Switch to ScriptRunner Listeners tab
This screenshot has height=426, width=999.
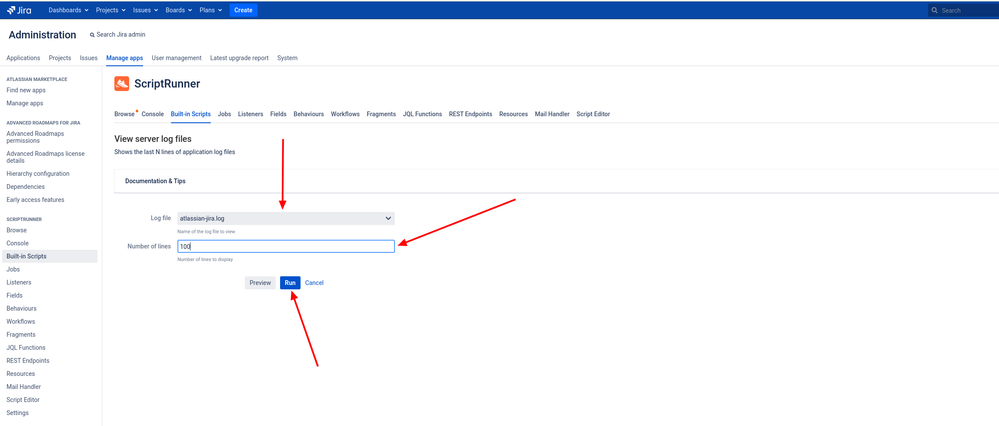click(250, 114)
